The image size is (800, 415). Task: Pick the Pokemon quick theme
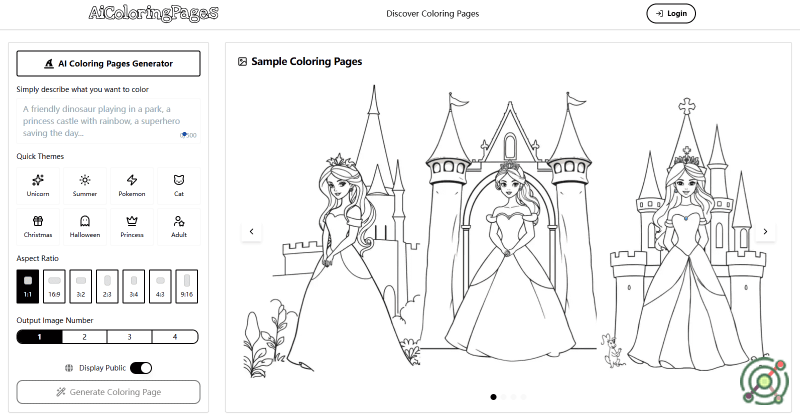point(132,185)
